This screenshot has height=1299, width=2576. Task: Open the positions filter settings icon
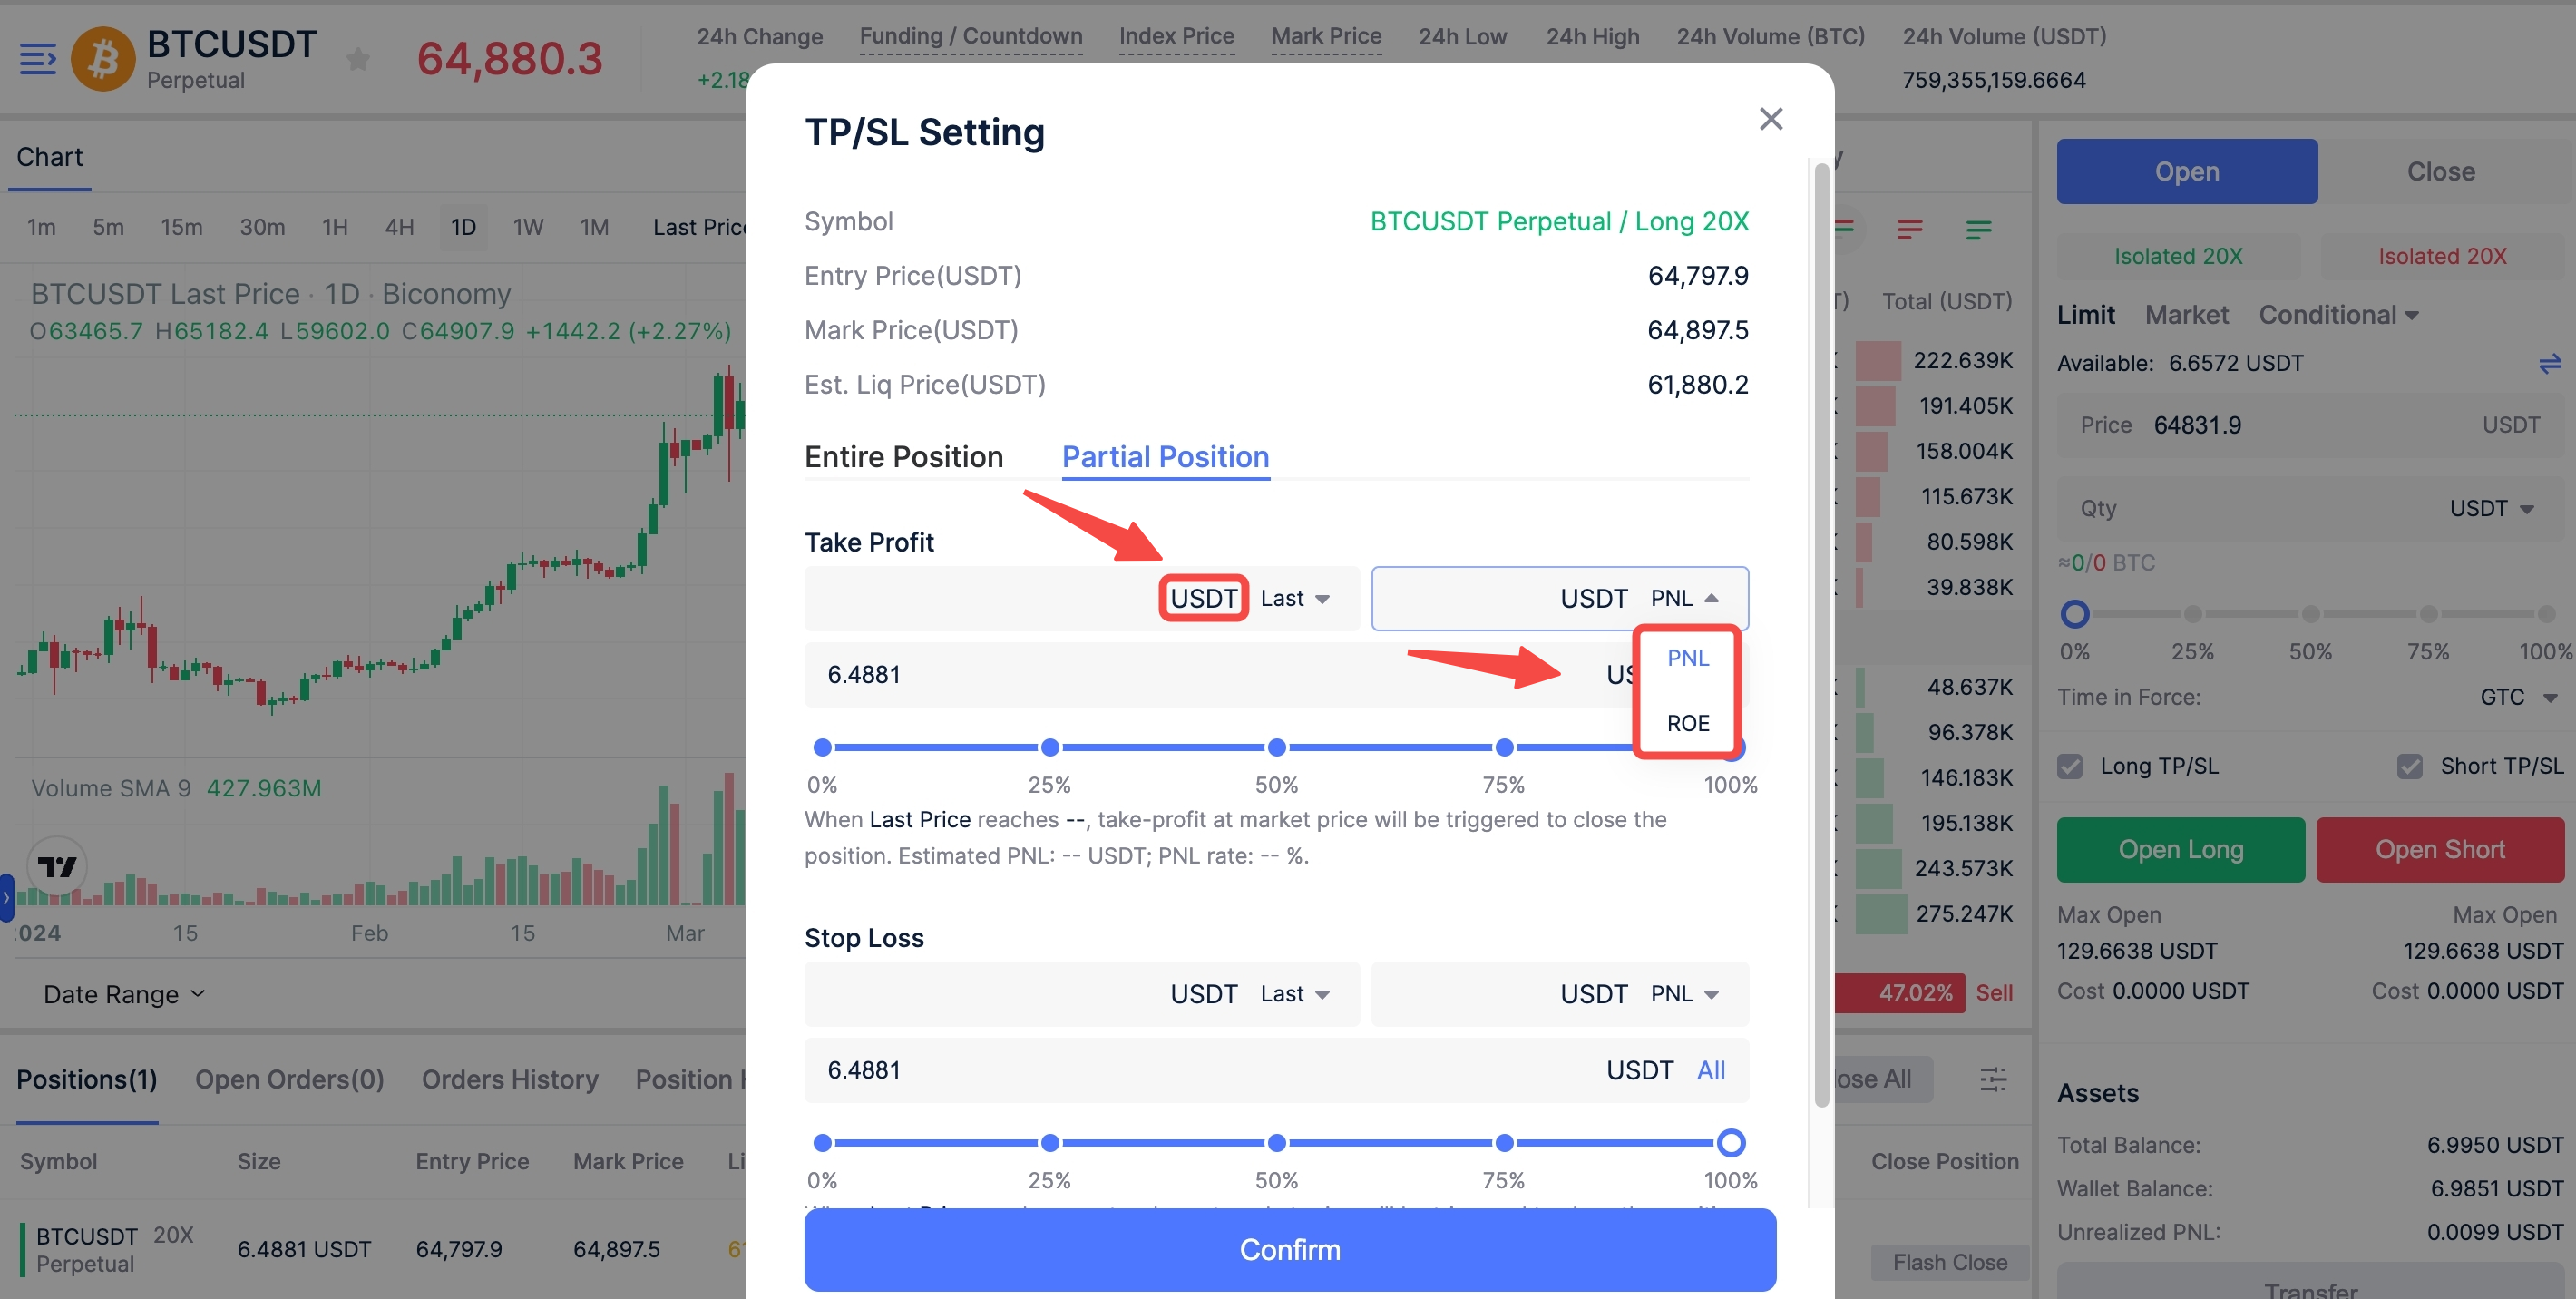coord(1993,1079)
